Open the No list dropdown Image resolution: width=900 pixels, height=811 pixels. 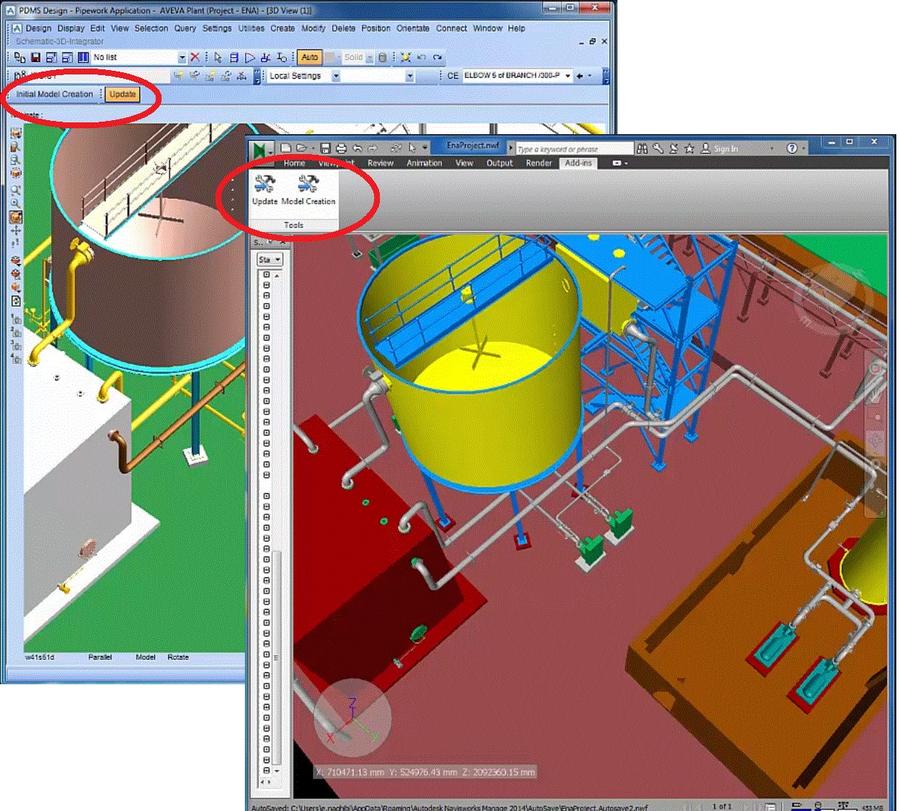pyautogui.click(x=182, y=57)
